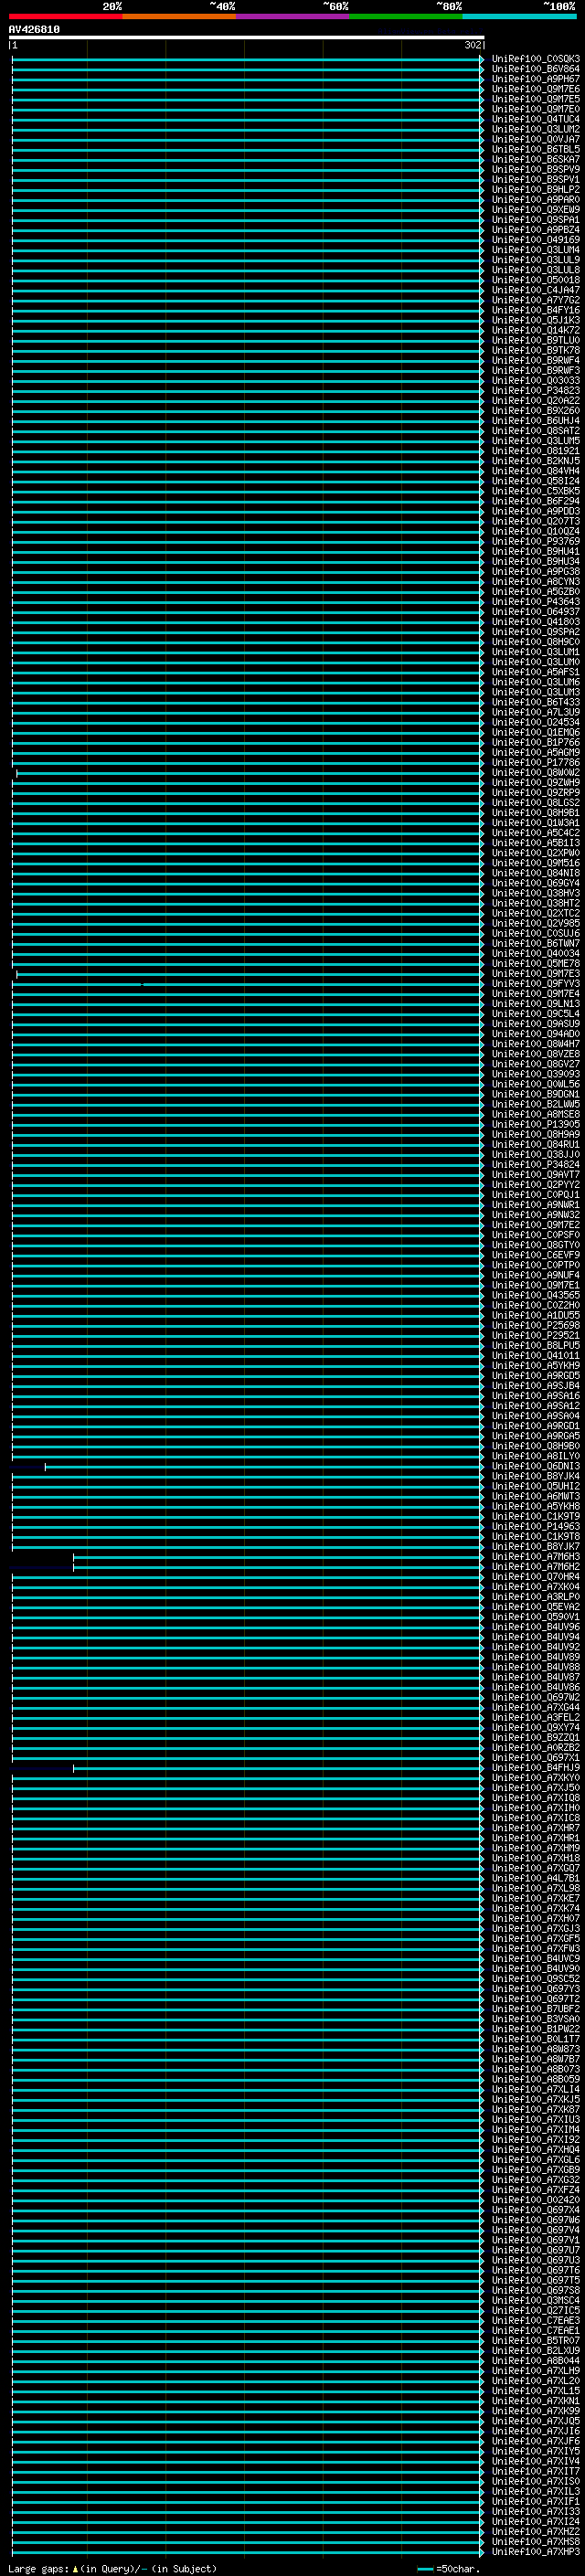
Task: Select the query name AV426810
Action: click(x=34, y=30)
